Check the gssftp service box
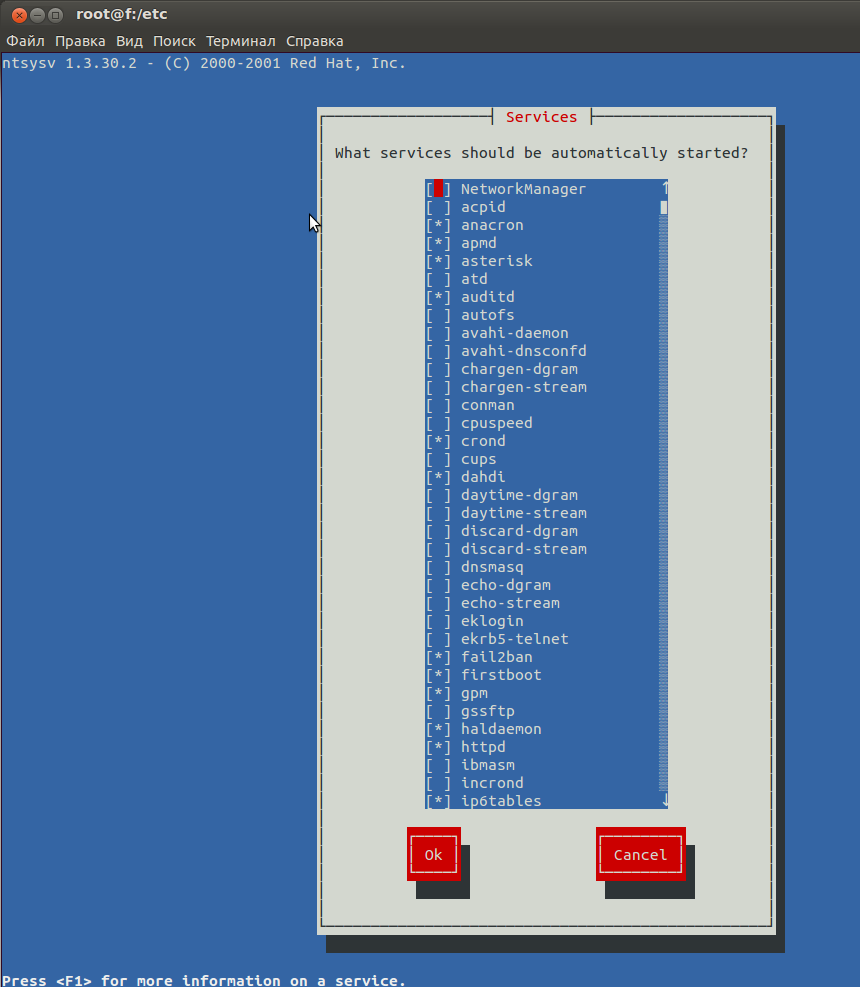 [x=439, y=711]
